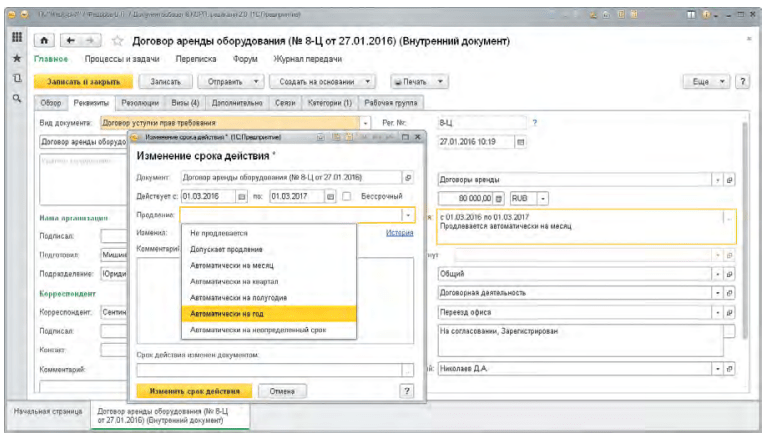Viewport: 767px width, 440px height.
Task: Open the Переписка section
Action: click(196, 59)
